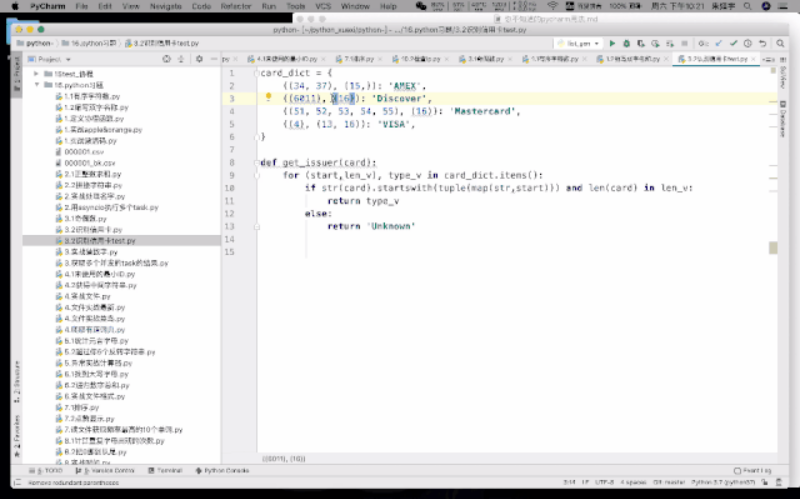Open the File menu

click(81, 6)
